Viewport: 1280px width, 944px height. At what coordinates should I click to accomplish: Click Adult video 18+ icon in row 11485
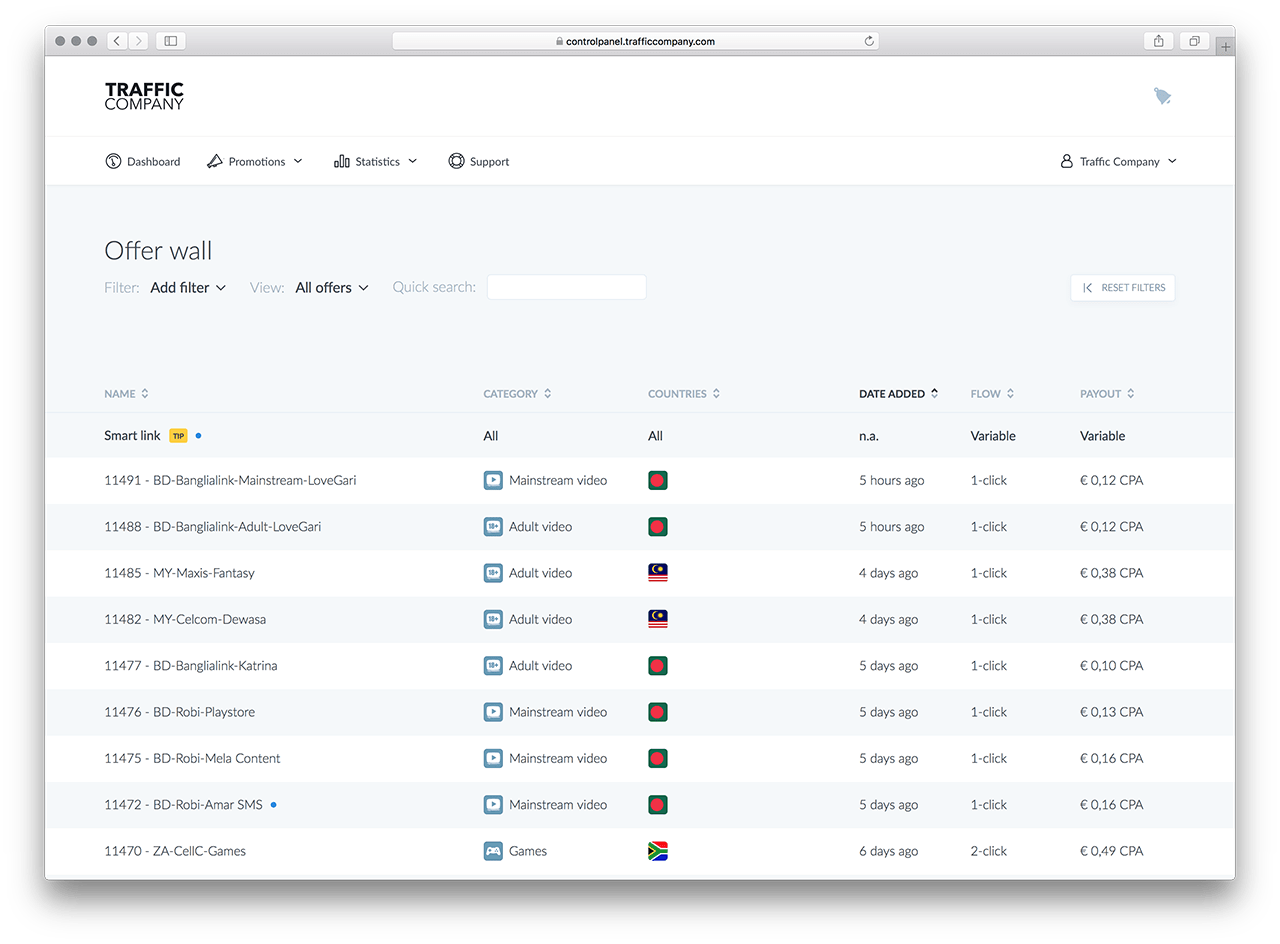[493, 573]
